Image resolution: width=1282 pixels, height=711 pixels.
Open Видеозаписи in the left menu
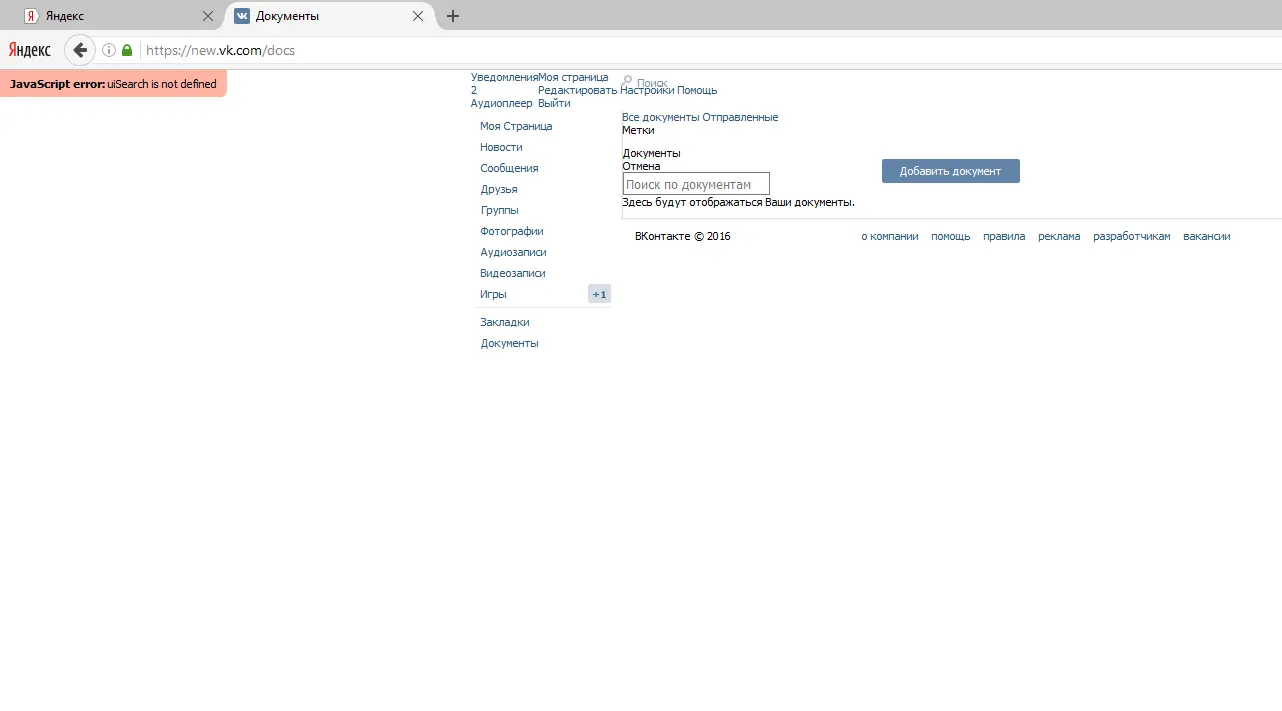[513, 273]
